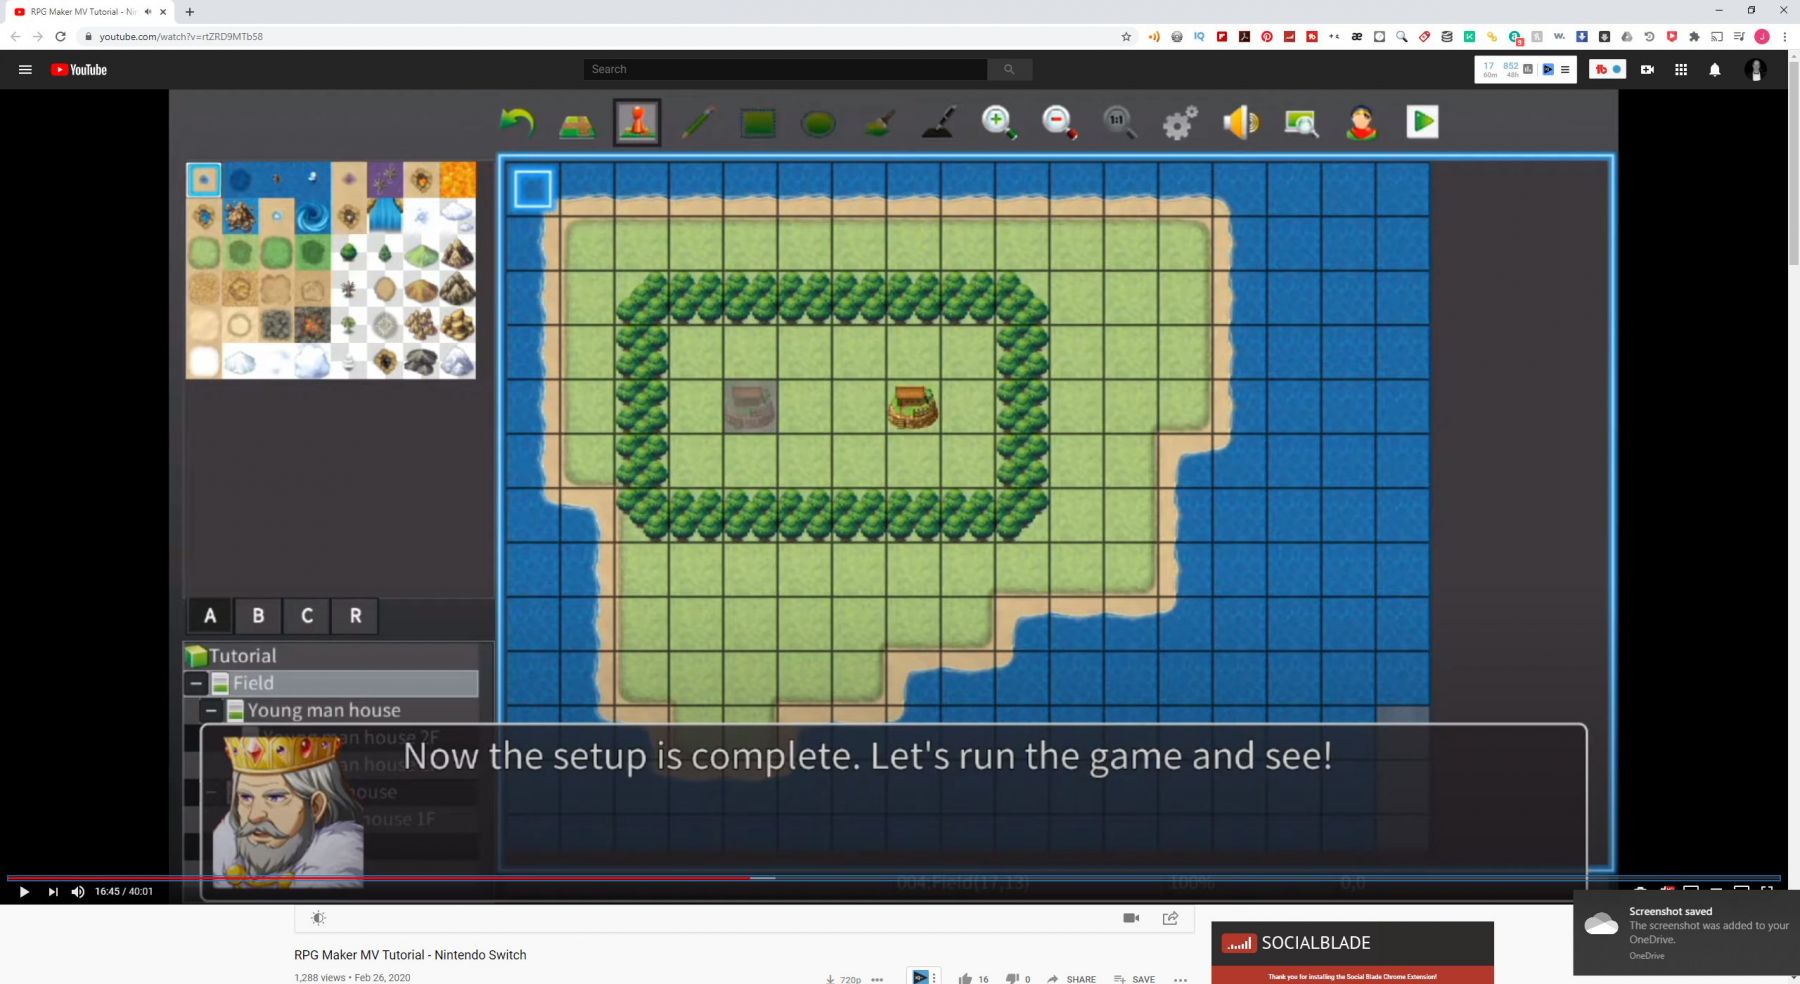
Task: Pick the selected ocean tile in the palette
Action: pos(204,180)
